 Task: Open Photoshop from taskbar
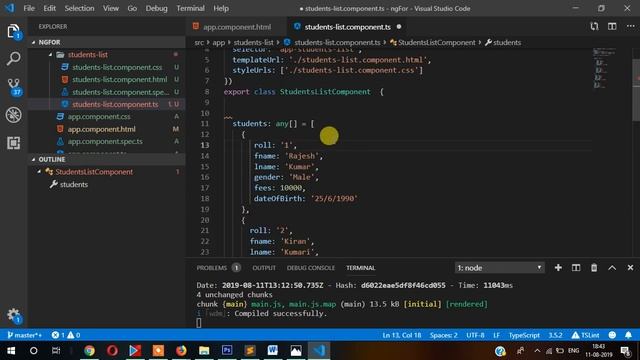[227, 351]
